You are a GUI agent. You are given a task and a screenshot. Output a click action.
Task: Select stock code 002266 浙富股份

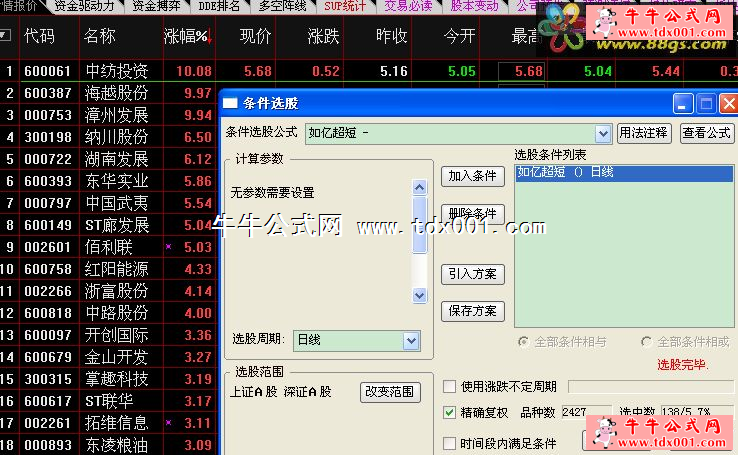pyautogui.click(x=47, y=291)
